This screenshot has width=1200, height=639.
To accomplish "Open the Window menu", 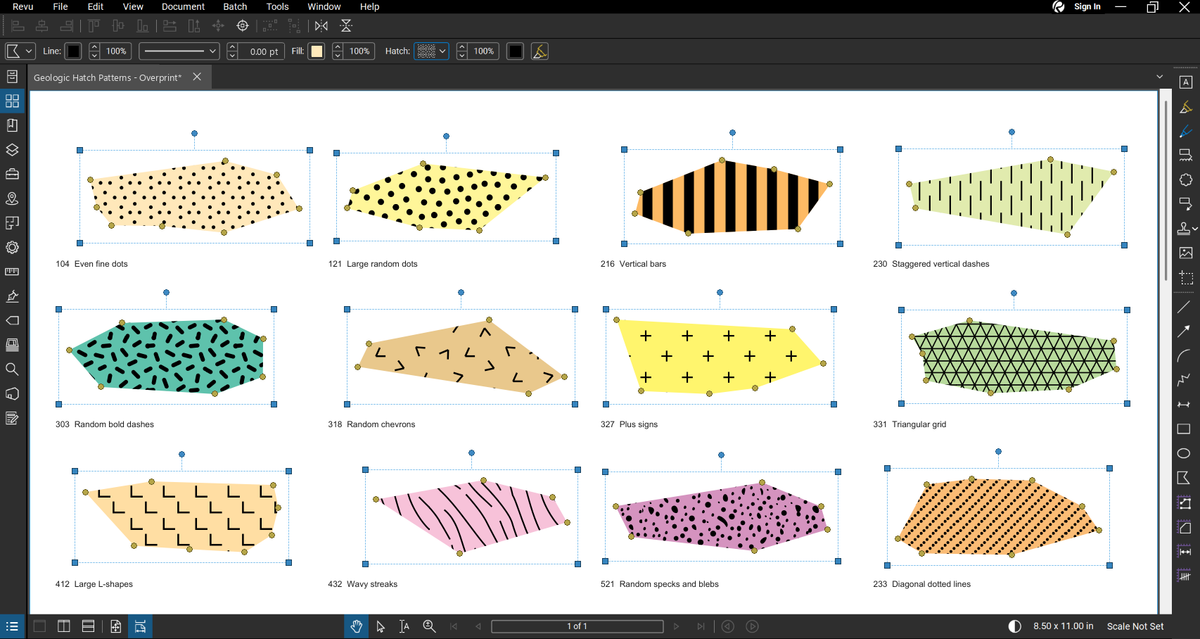I will tap(324, 7).
